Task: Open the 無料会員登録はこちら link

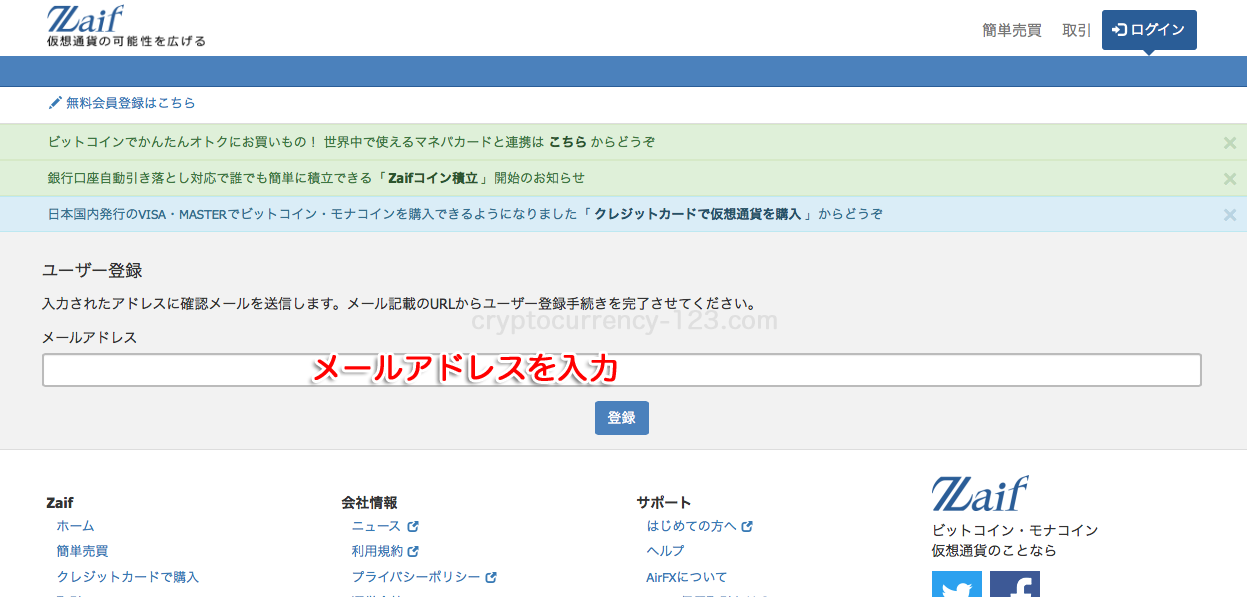Action: (x=131, y=103)
